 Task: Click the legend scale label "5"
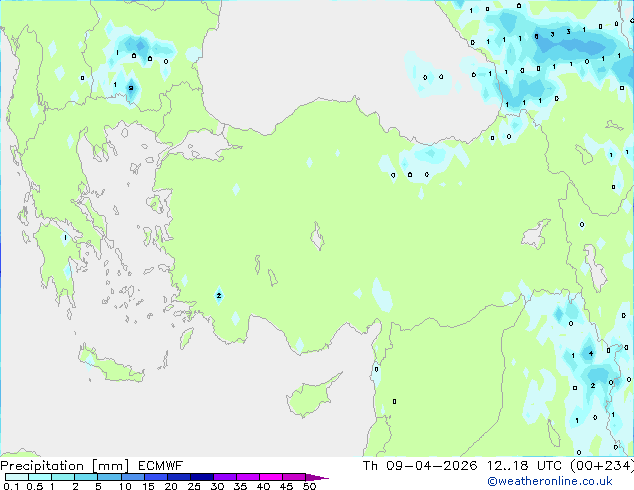tap(98, 486)
